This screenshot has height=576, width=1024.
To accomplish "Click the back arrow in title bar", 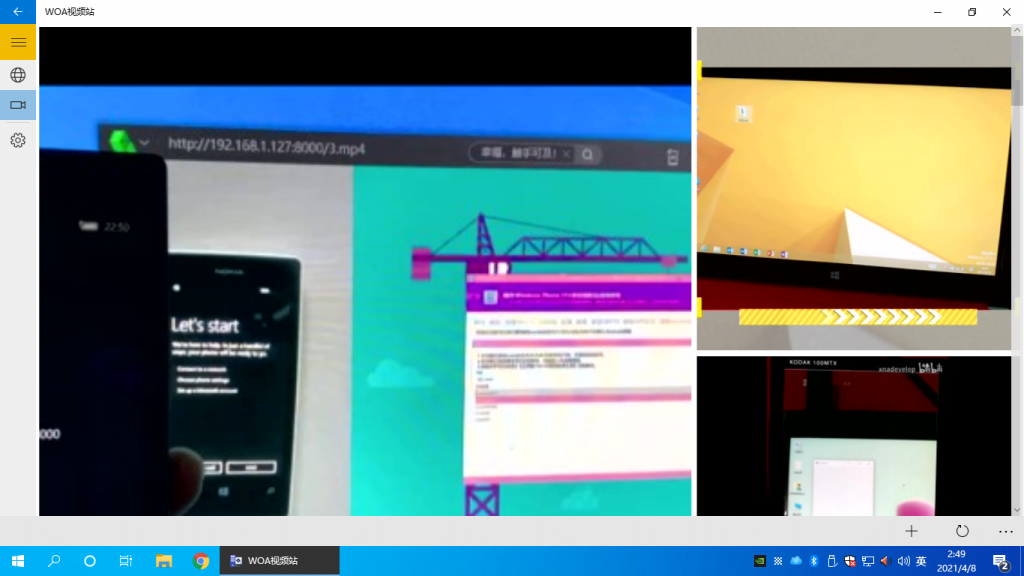I will [x=17, y=12].
